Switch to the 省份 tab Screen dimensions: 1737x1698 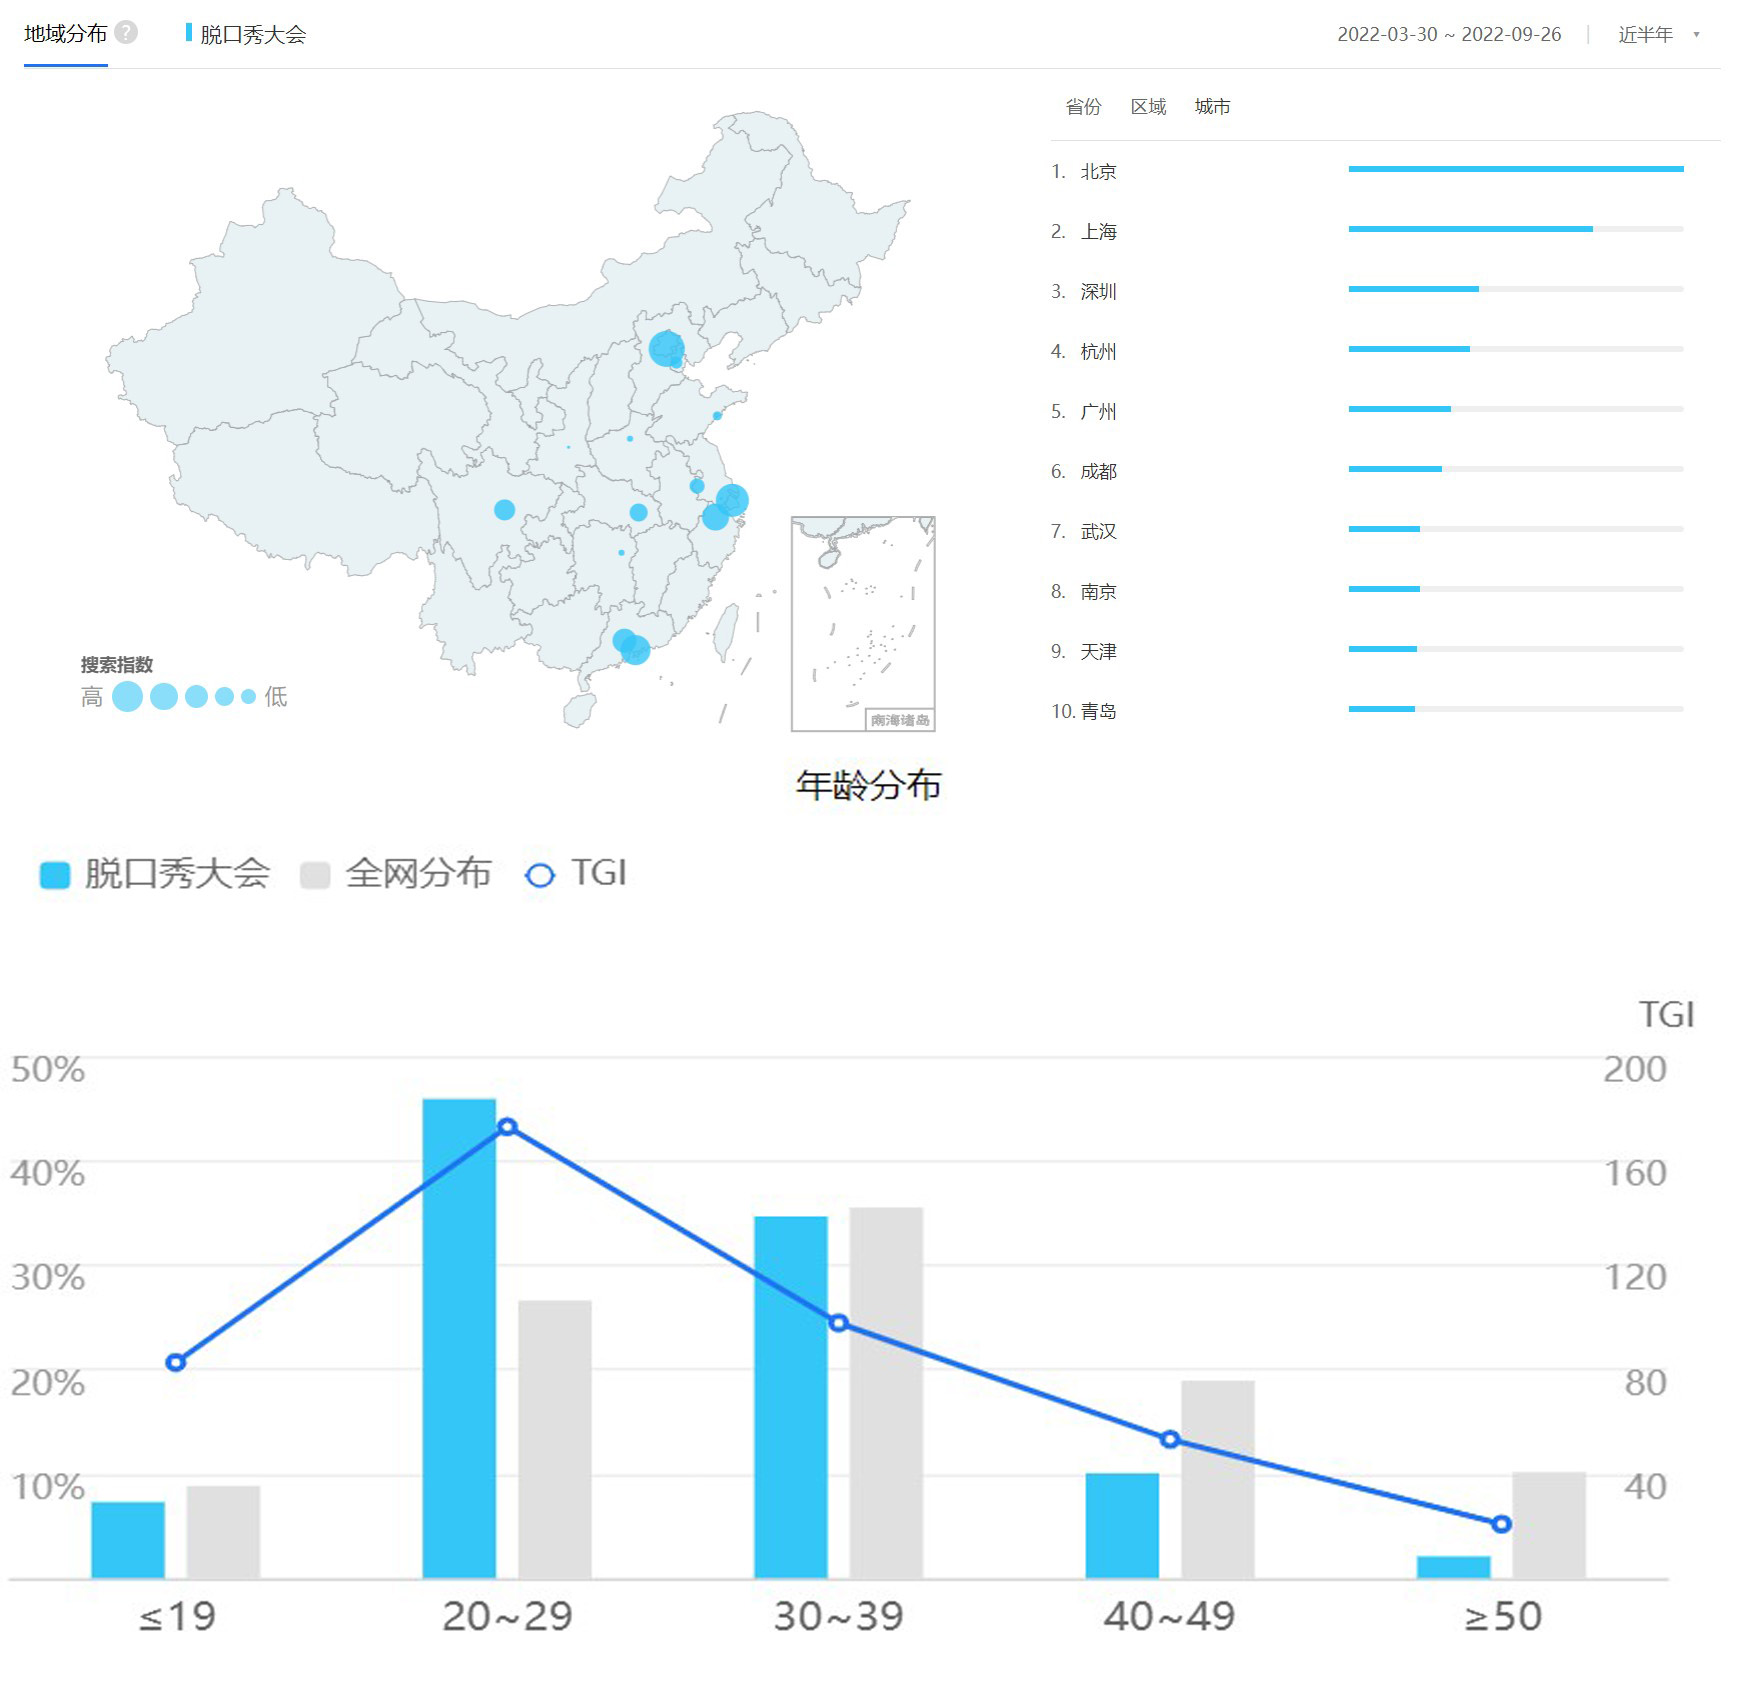tap(1083, 107)
